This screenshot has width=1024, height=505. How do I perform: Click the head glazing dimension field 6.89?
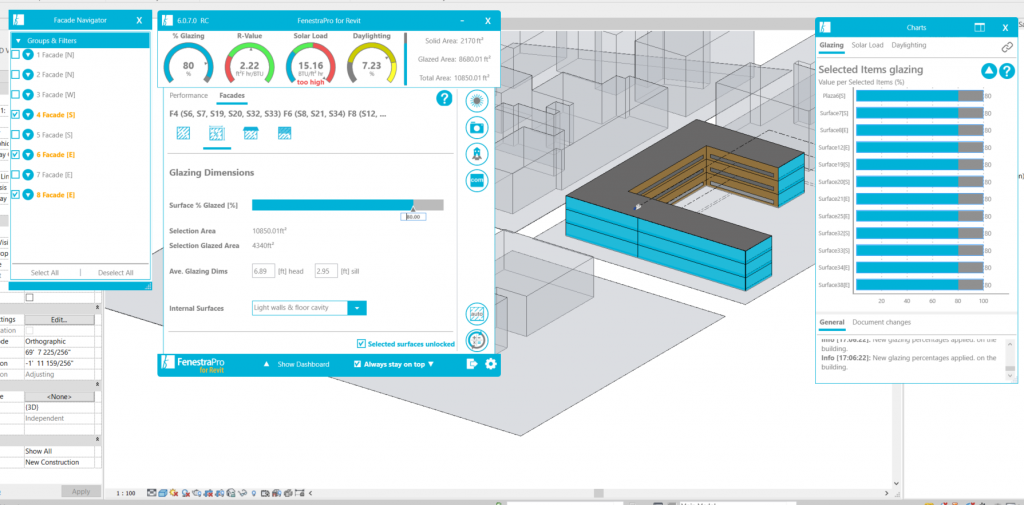click(264, 270)
